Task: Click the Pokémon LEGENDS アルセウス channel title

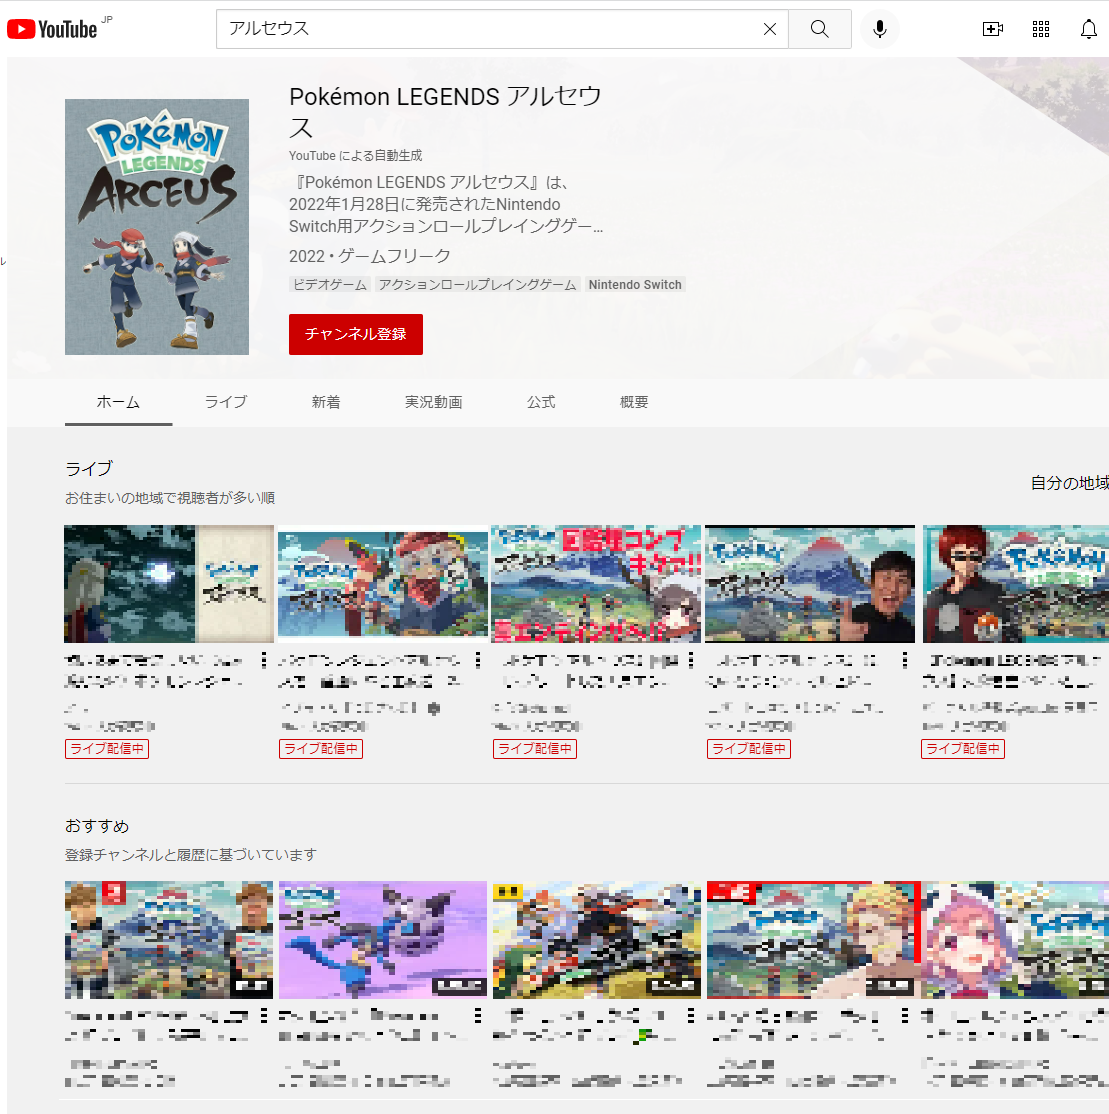Action: coord(445,112)
